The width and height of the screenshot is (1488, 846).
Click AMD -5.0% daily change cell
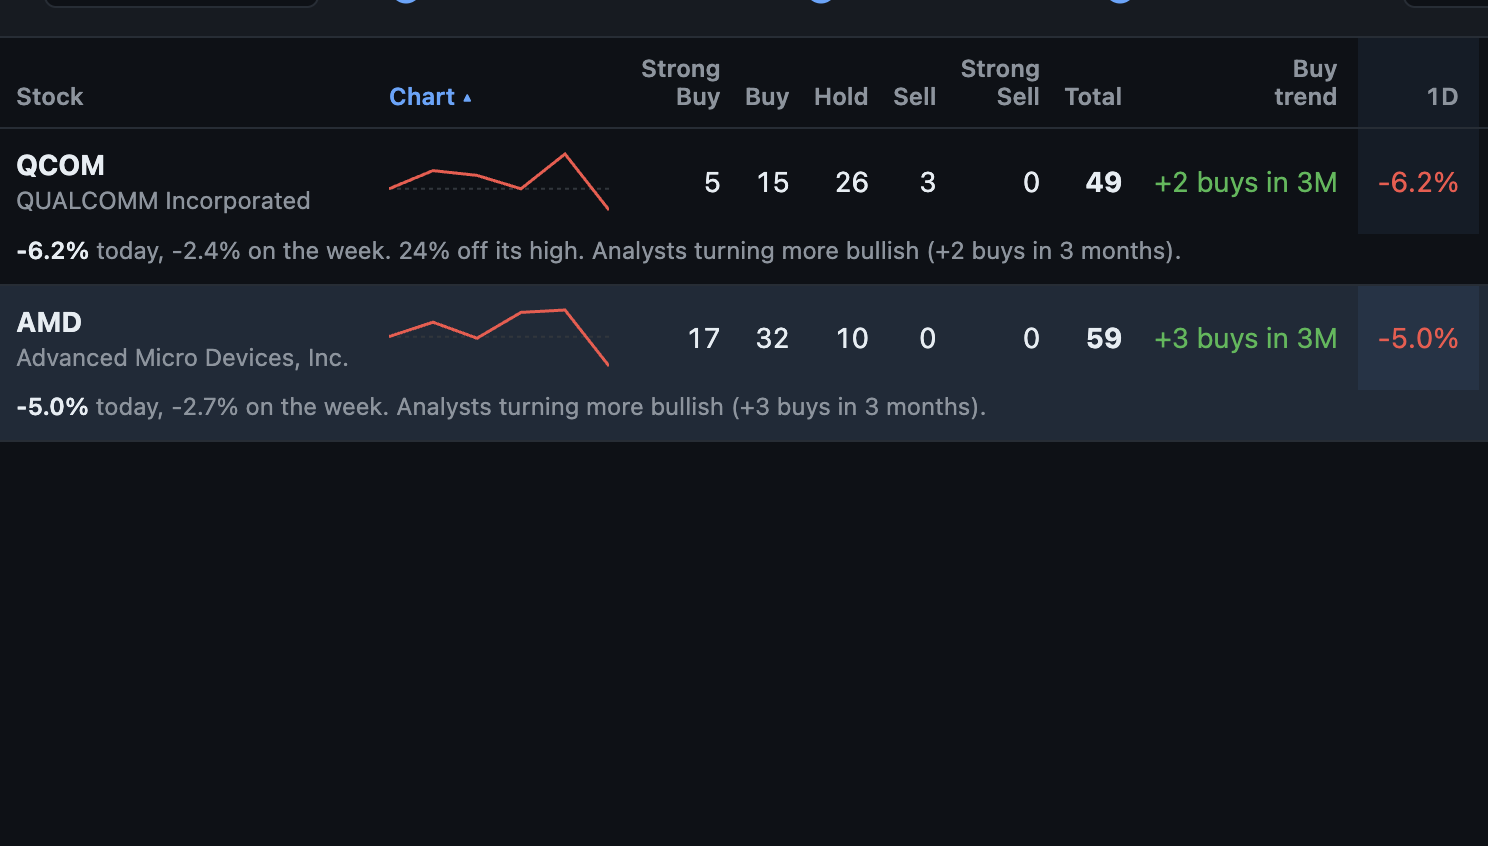(1418, 338)
